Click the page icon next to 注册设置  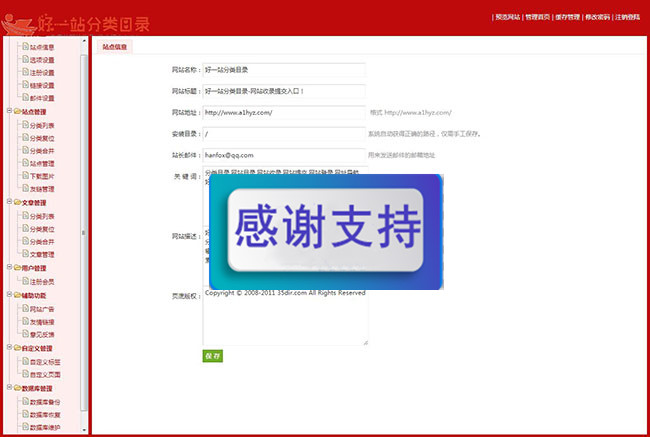pos(25,72)
